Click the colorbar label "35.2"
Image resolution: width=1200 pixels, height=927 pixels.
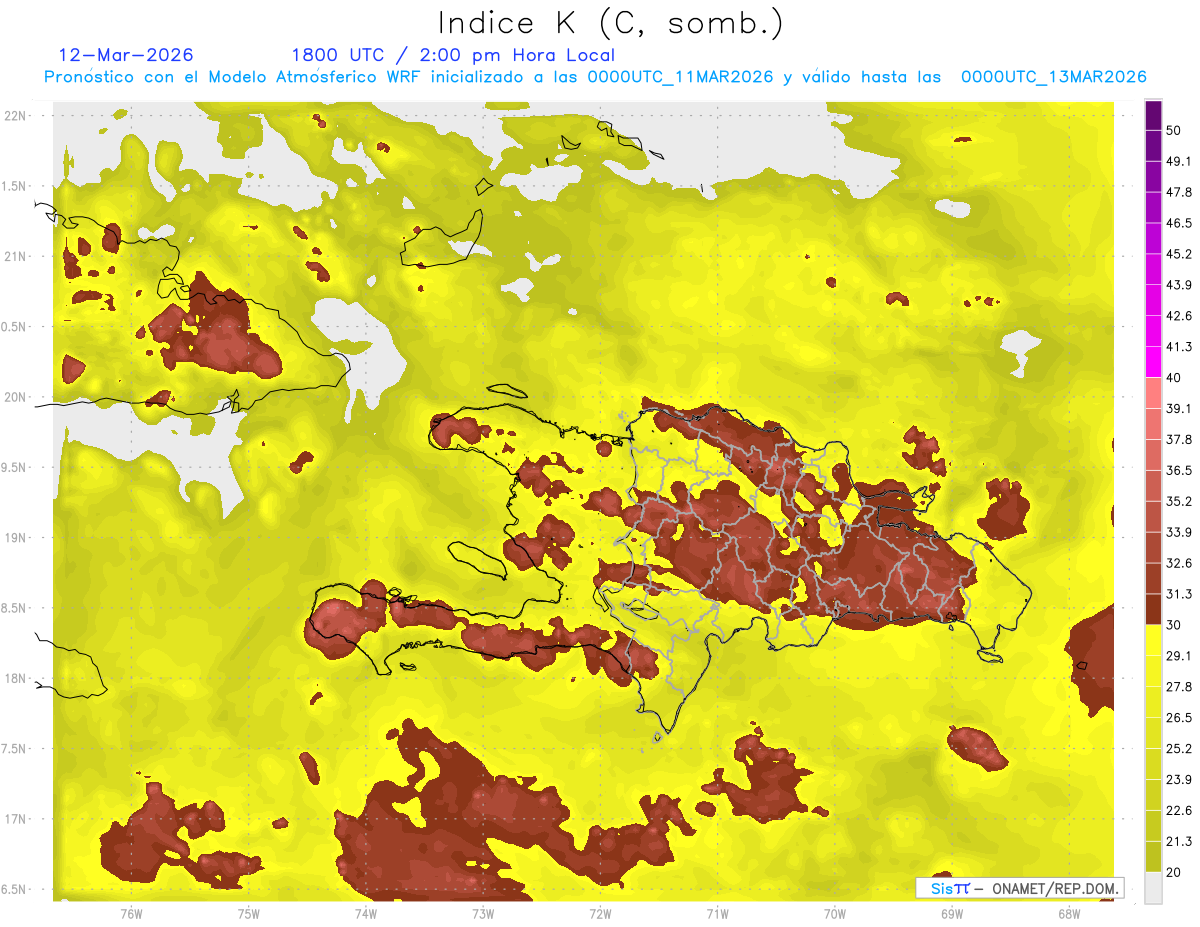click(1179, 502)
